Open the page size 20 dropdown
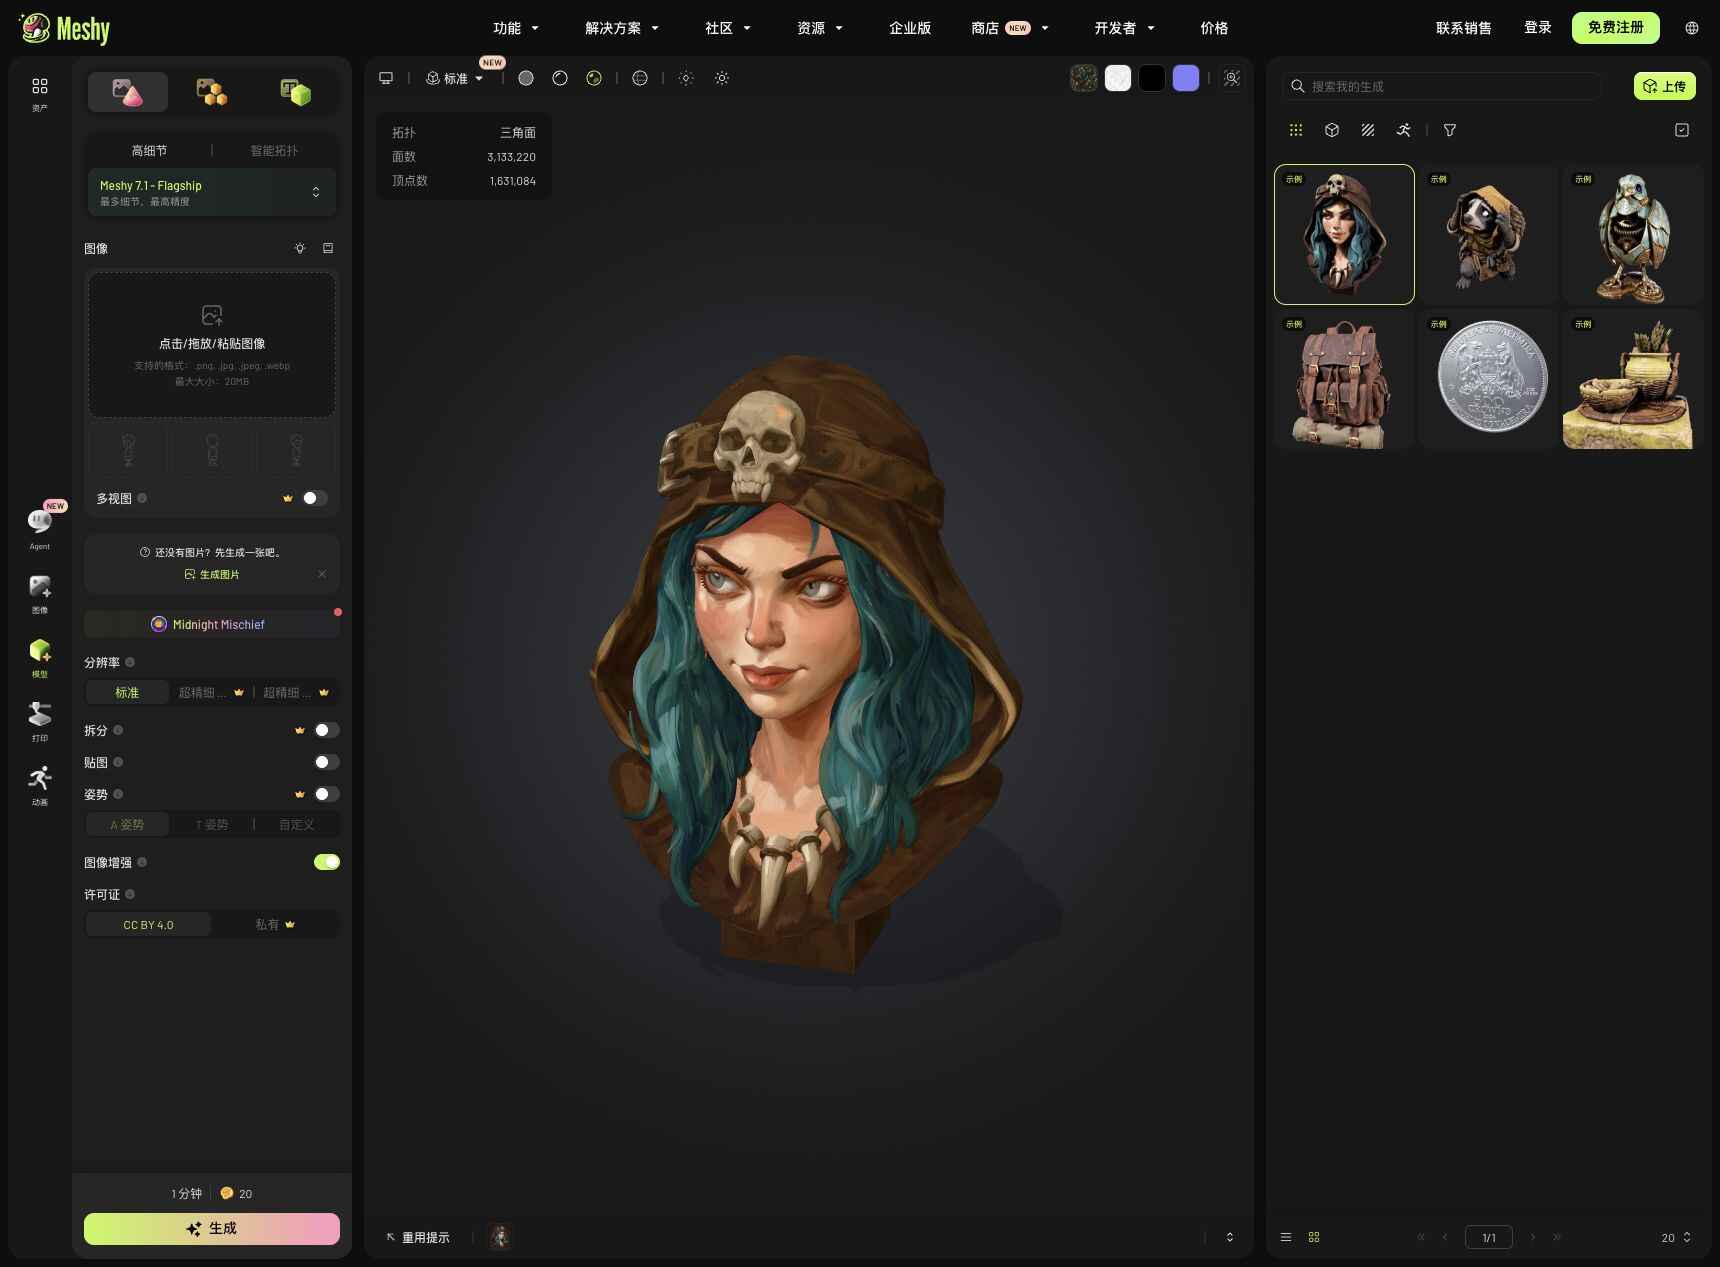This screenshot has width=1720, height=1267. click(1676, 1237)
